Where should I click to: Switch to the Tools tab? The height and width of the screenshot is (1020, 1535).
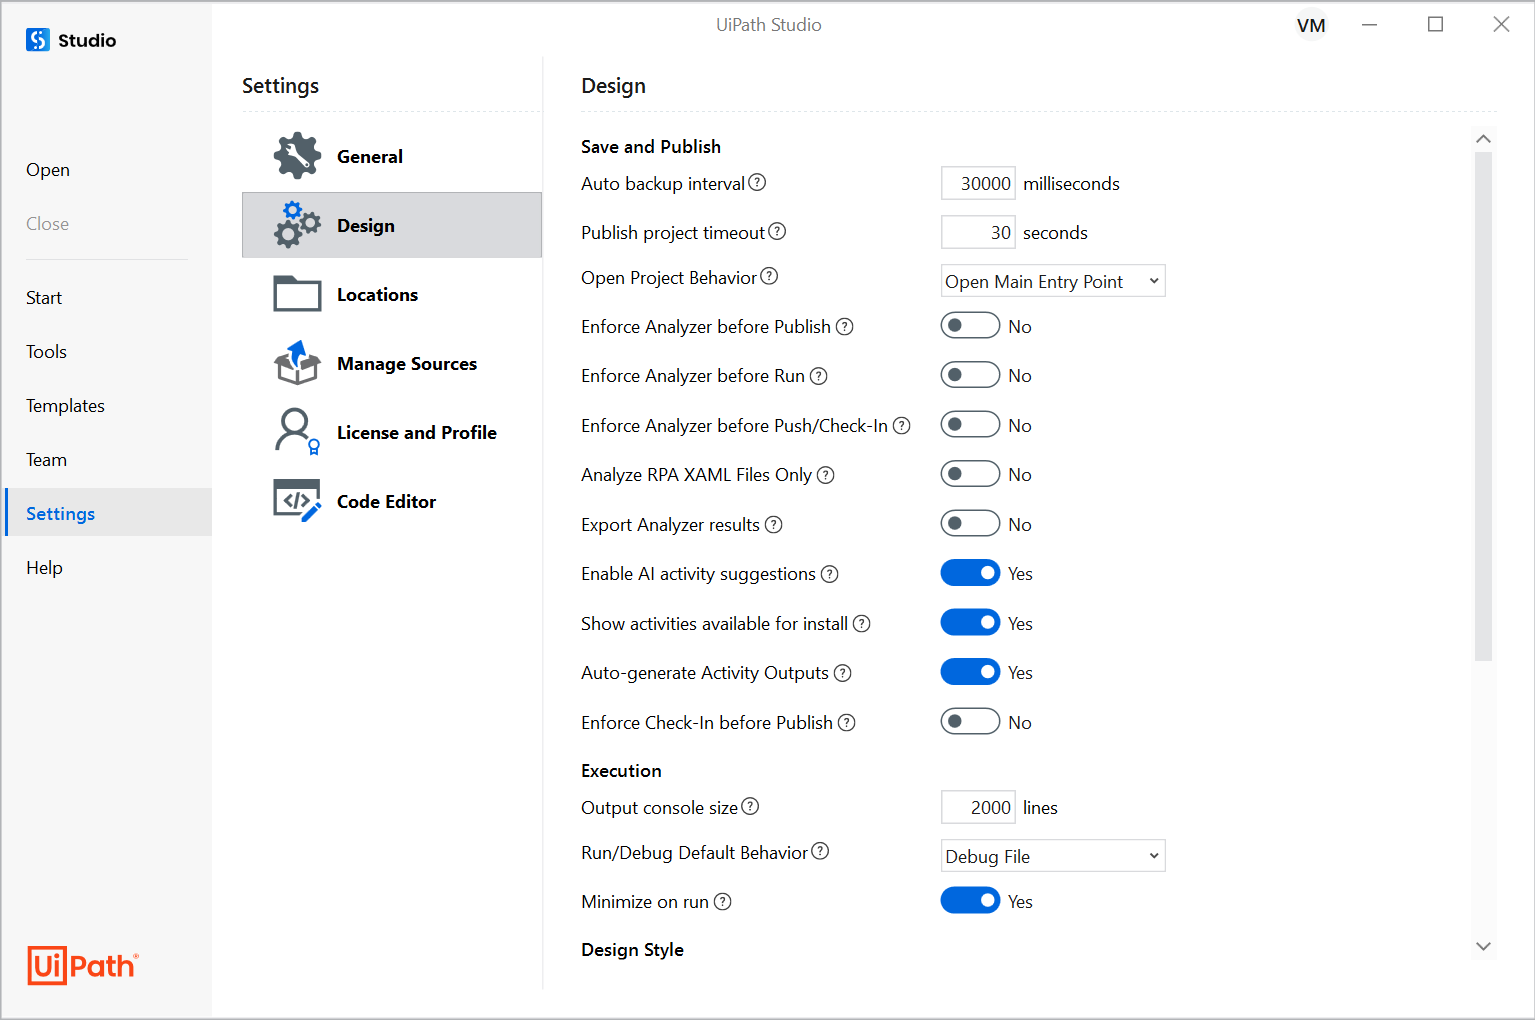(46, 352)
